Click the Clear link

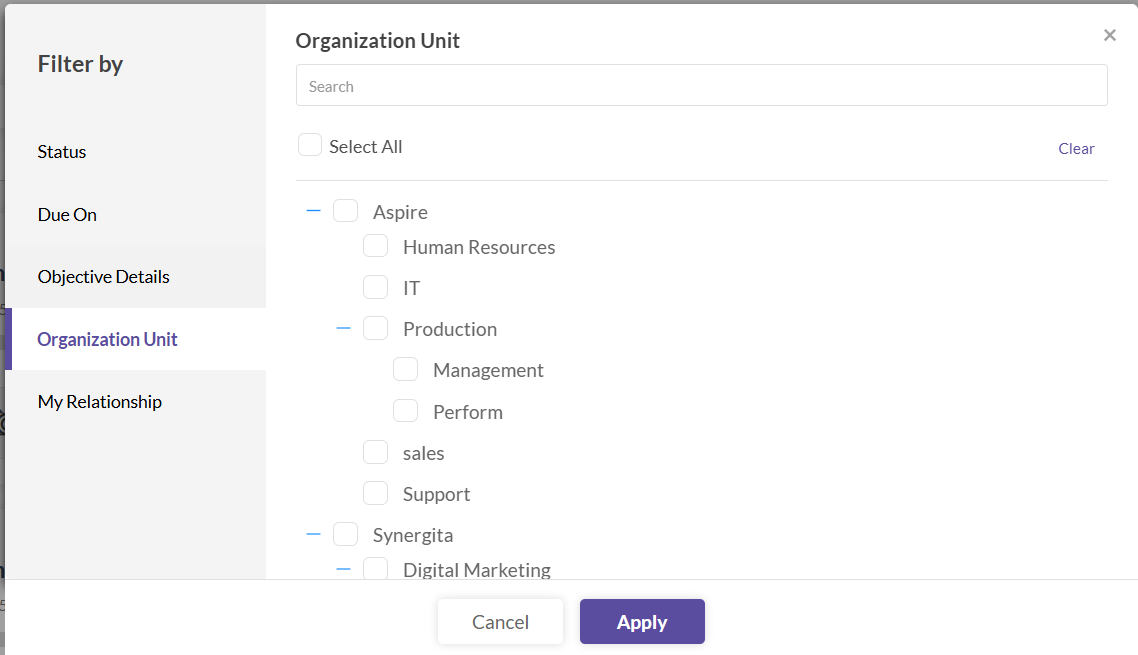[1076, 149]
